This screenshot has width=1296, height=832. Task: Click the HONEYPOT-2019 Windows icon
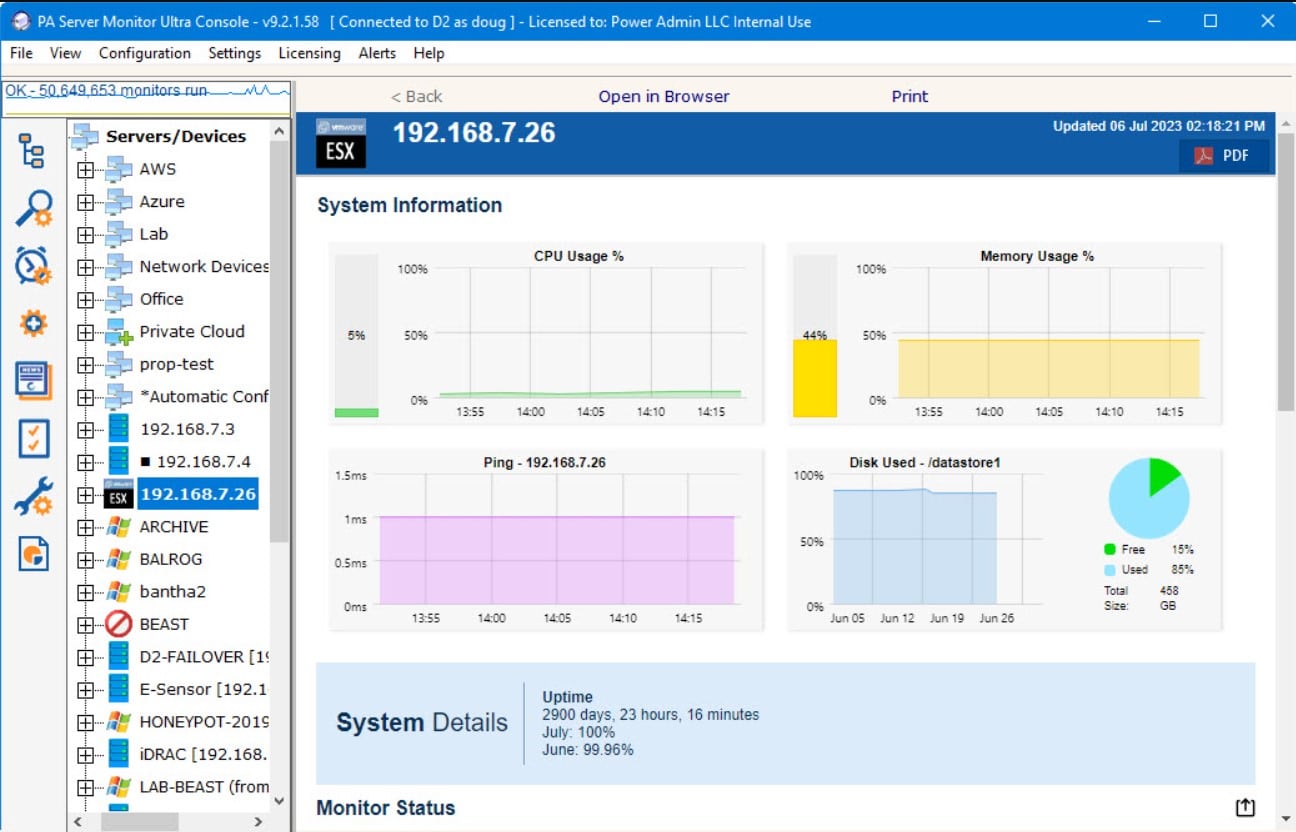pyautogui.click(x=119, y=721)
